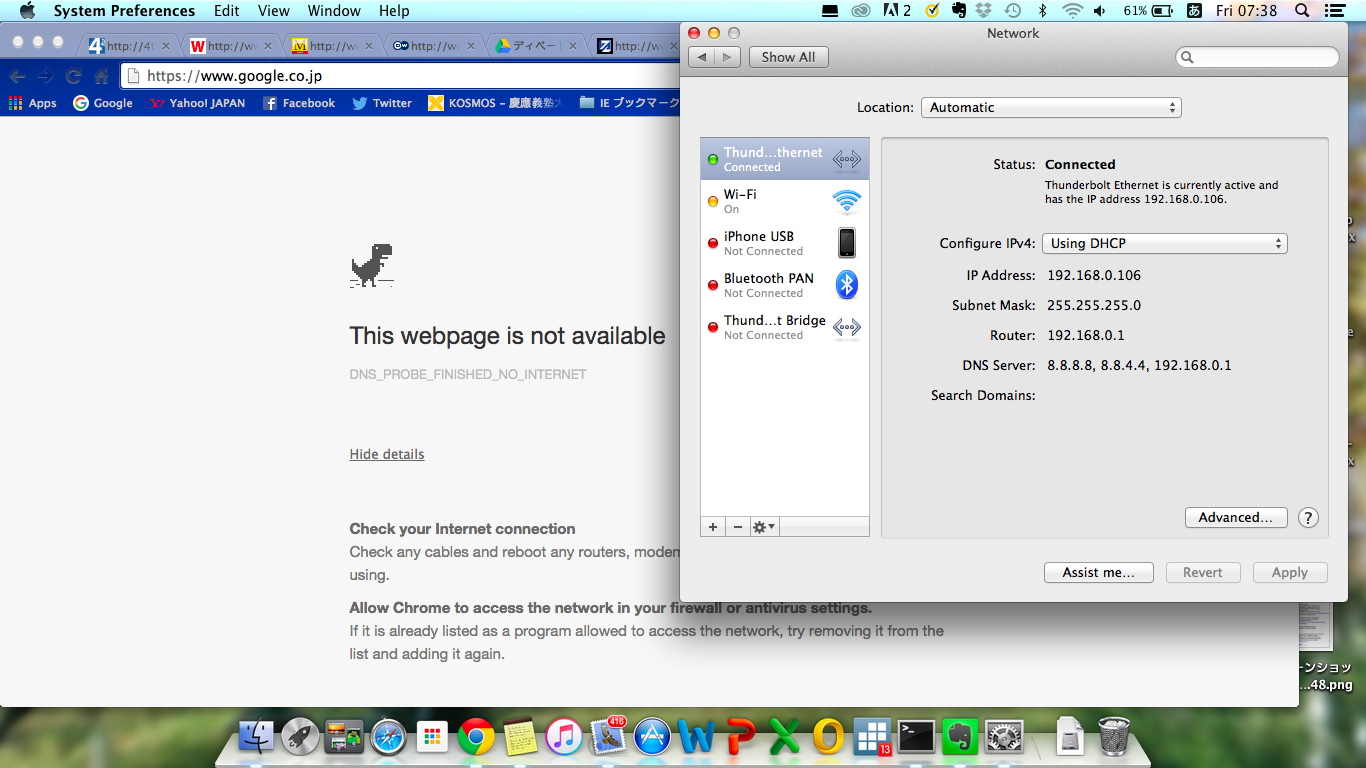Click the Chrome home icon
Screen dimensions: 1366x768
pos(101,76)
